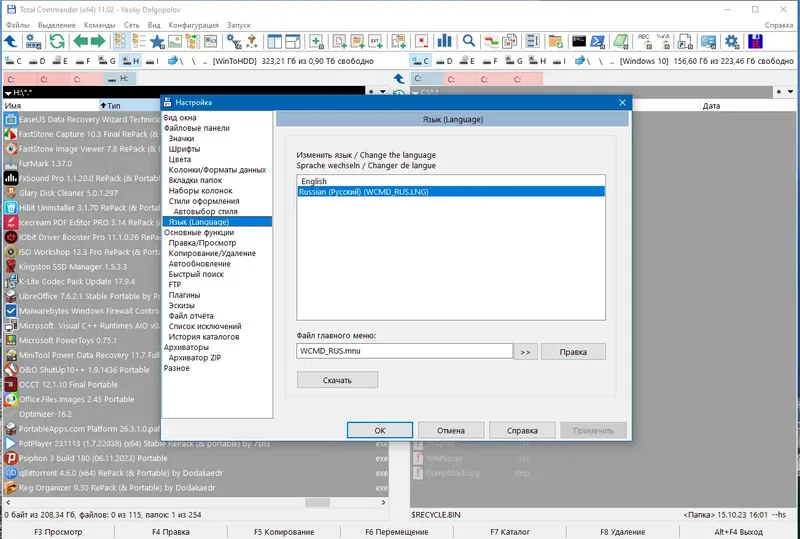This screenshot has width=800, height=539.
Task: Click the red X unselect toolbar icon
Action: point(421,41)
